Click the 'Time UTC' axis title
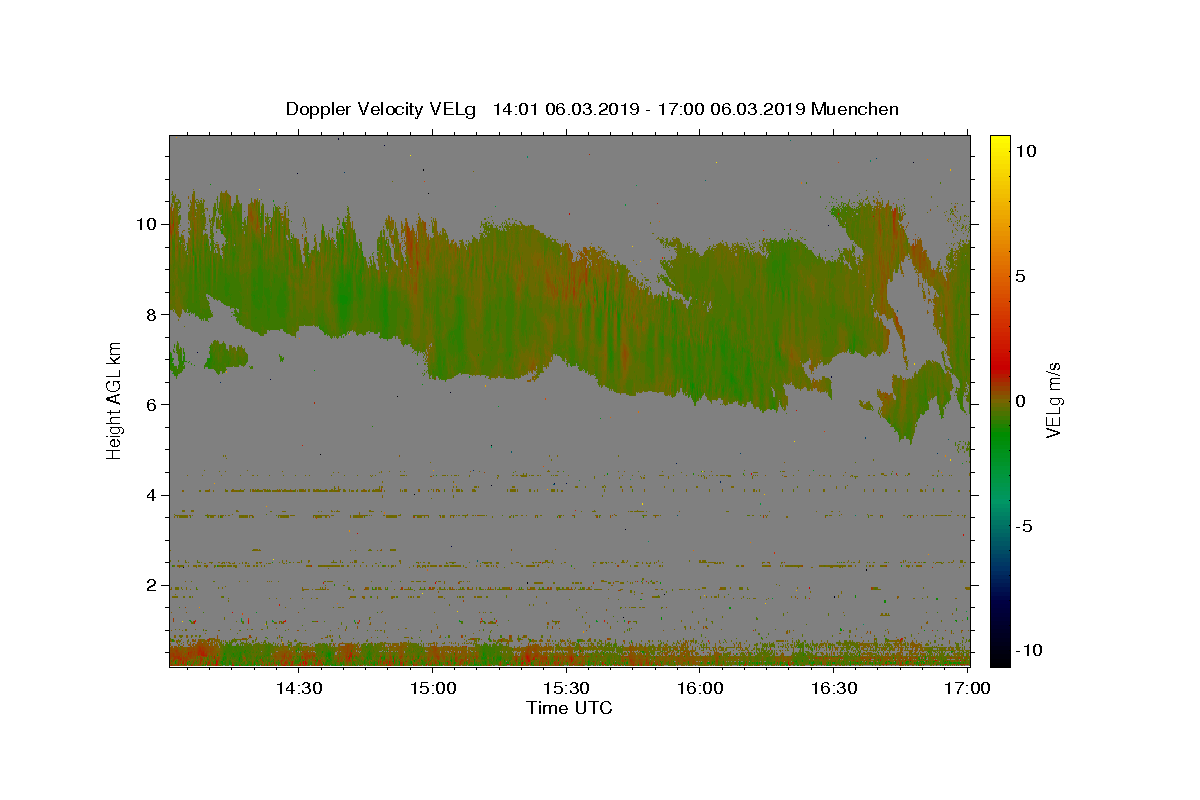Screen dimensions: 1200x800 click(569, 708)
